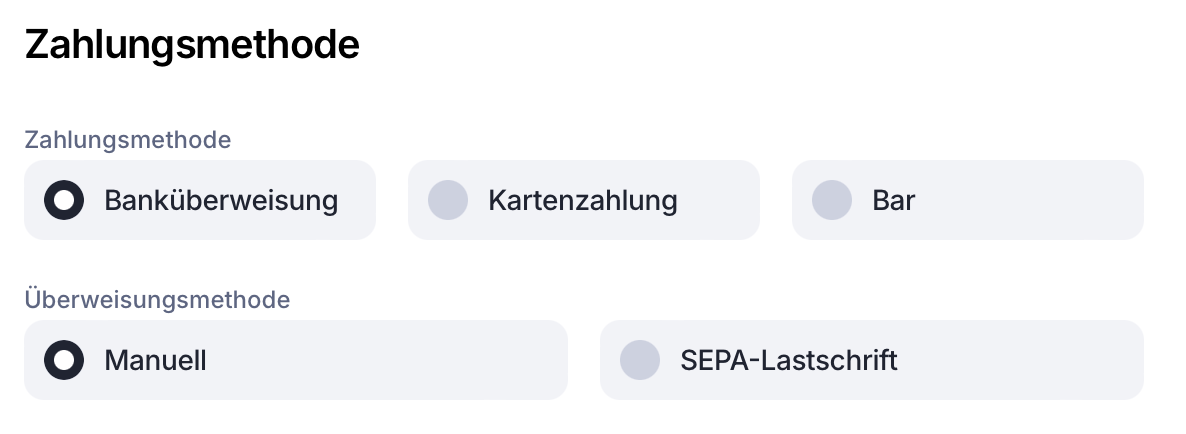The width and height of the screenshot is (1186, 434).
Task: Click empty area inside Kartenzahlung option card
Action: (720, 200)
